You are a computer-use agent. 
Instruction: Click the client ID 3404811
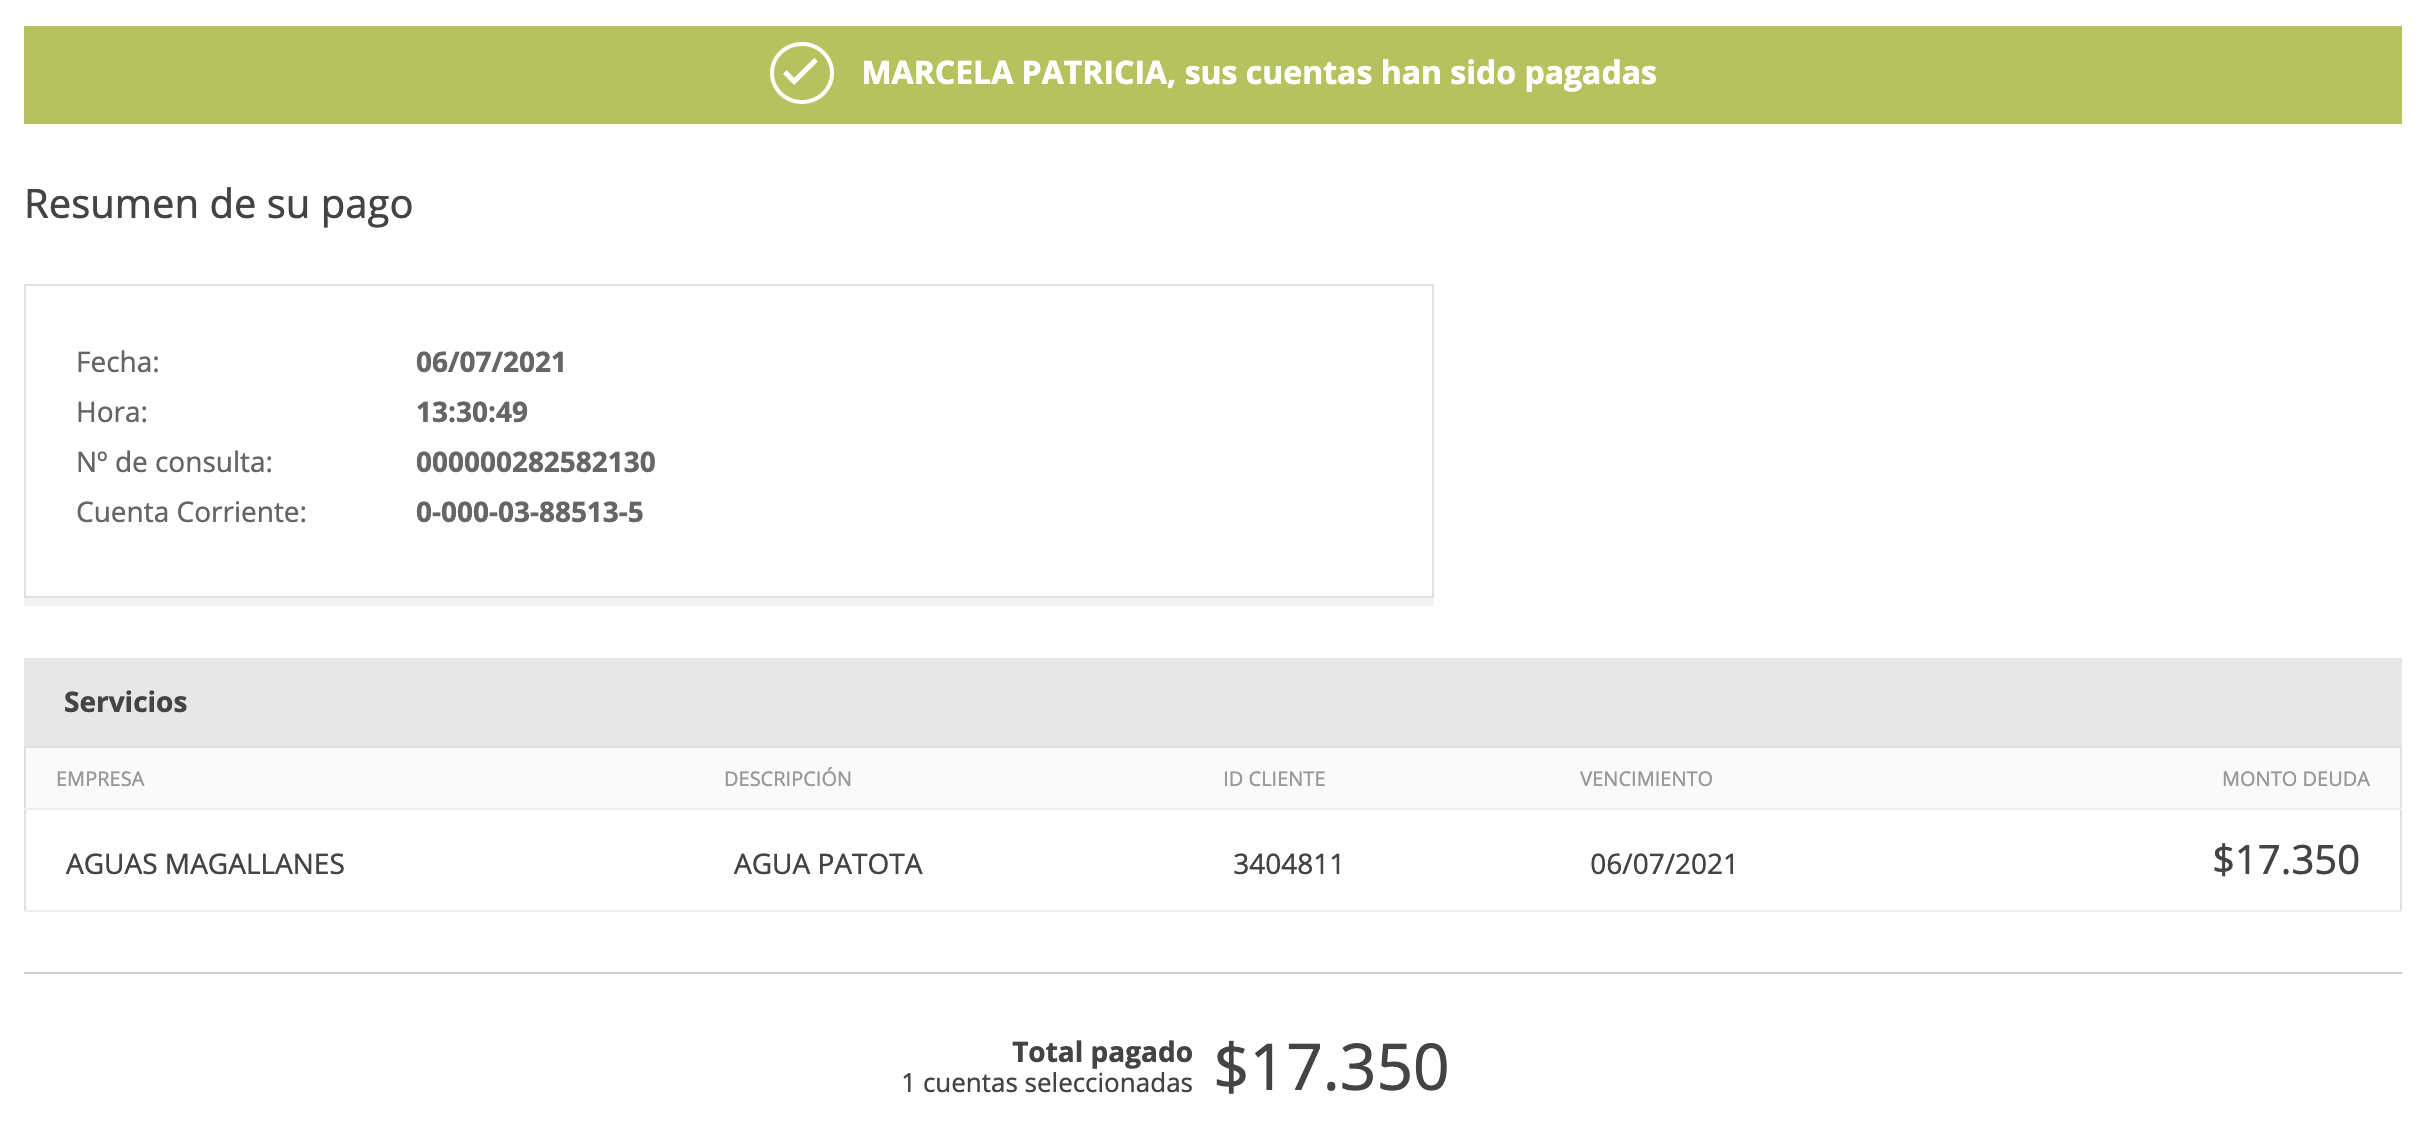[1287, 864]
